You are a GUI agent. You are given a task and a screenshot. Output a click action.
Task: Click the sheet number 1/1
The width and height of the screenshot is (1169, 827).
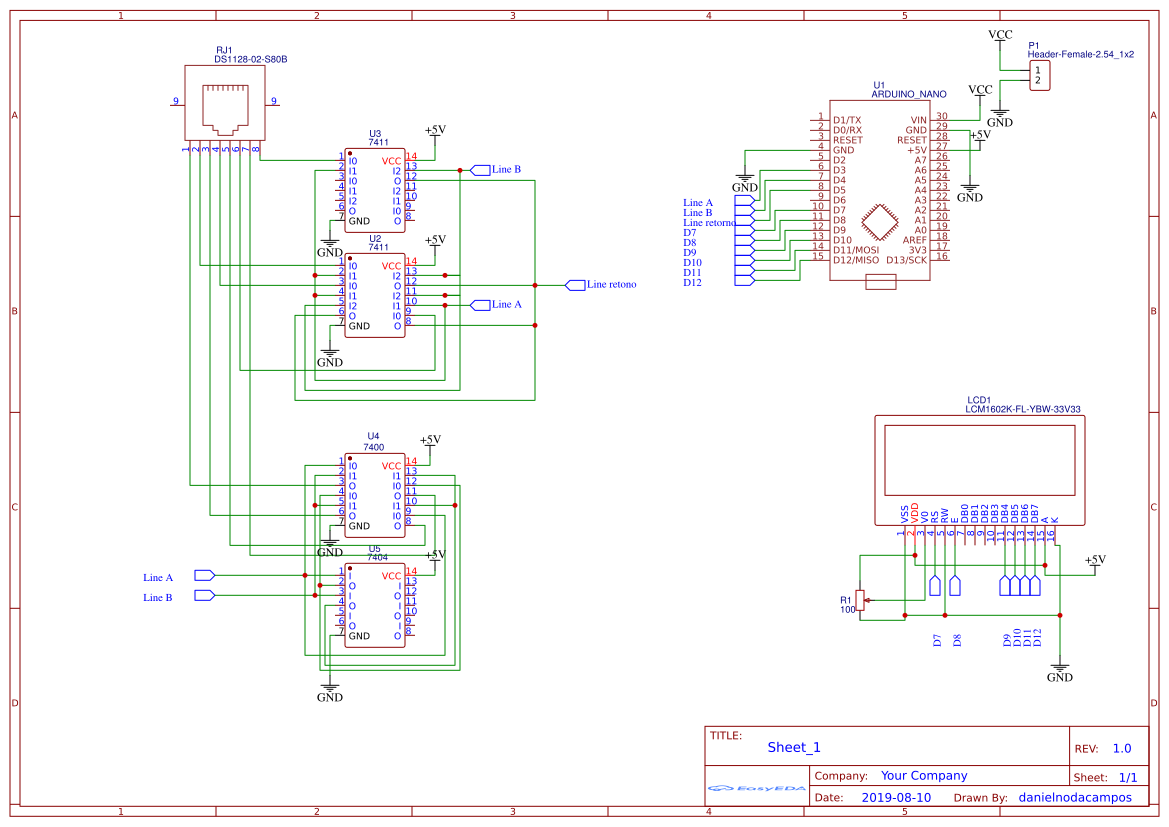coord(1128,777)
